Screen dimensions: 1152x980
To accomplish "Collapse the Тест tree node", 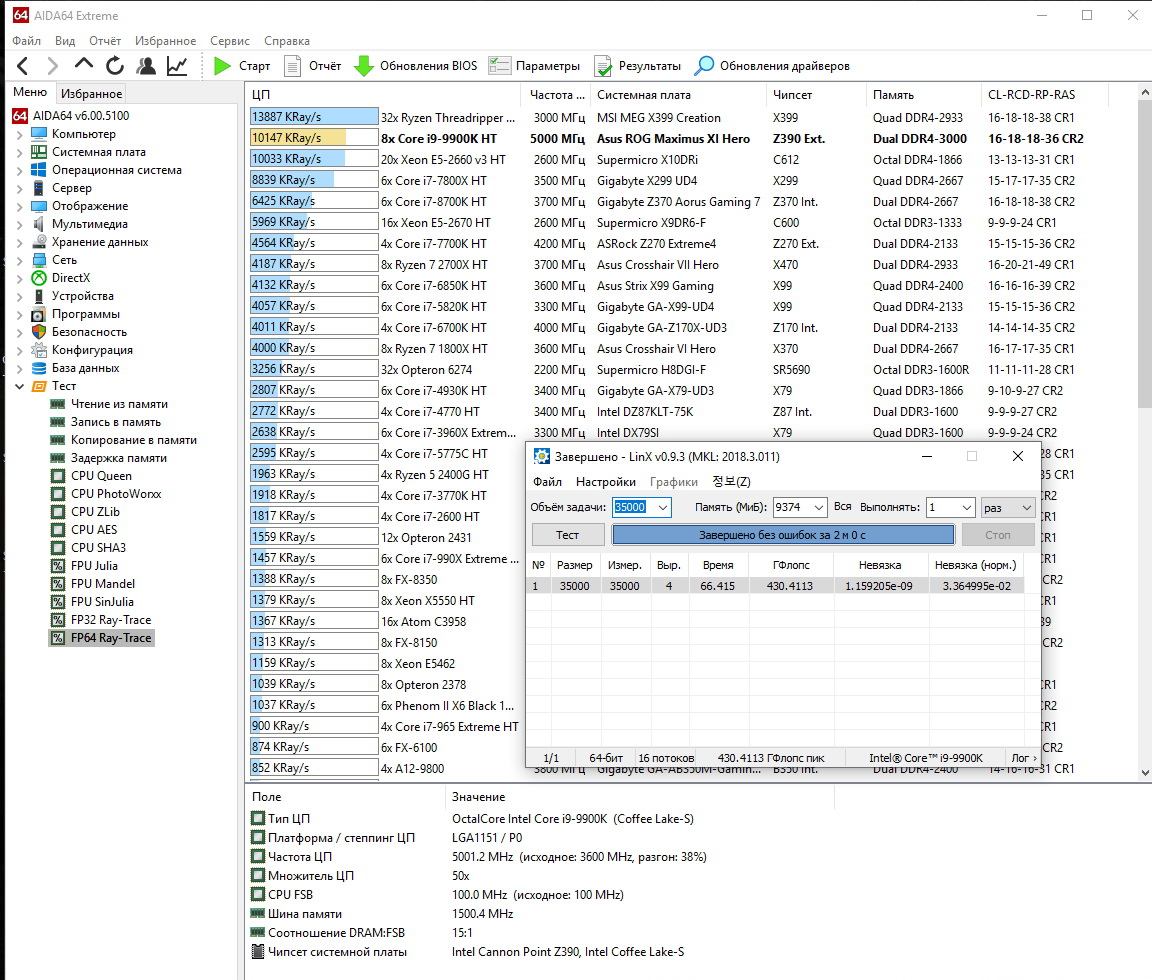I will (20, 386).
